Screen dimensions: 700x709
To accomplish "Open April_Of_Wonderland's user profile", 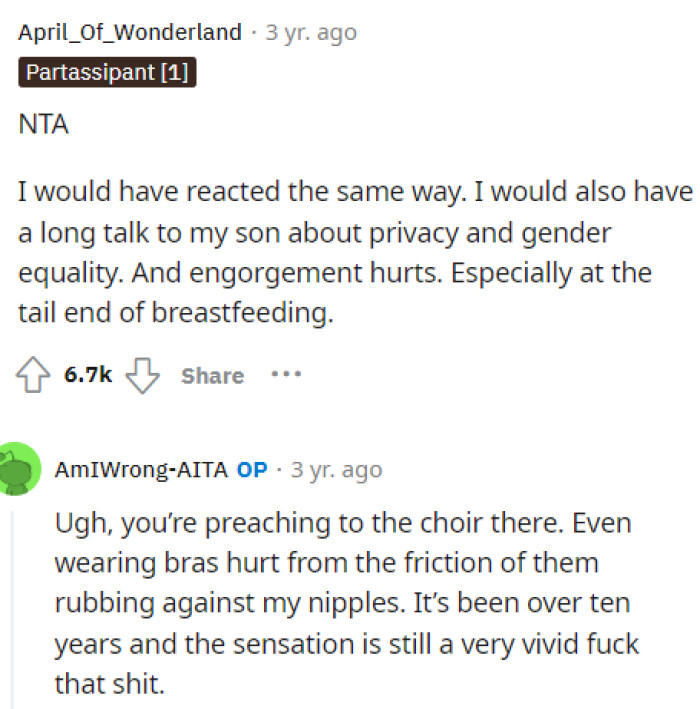I will coord(130,32).
